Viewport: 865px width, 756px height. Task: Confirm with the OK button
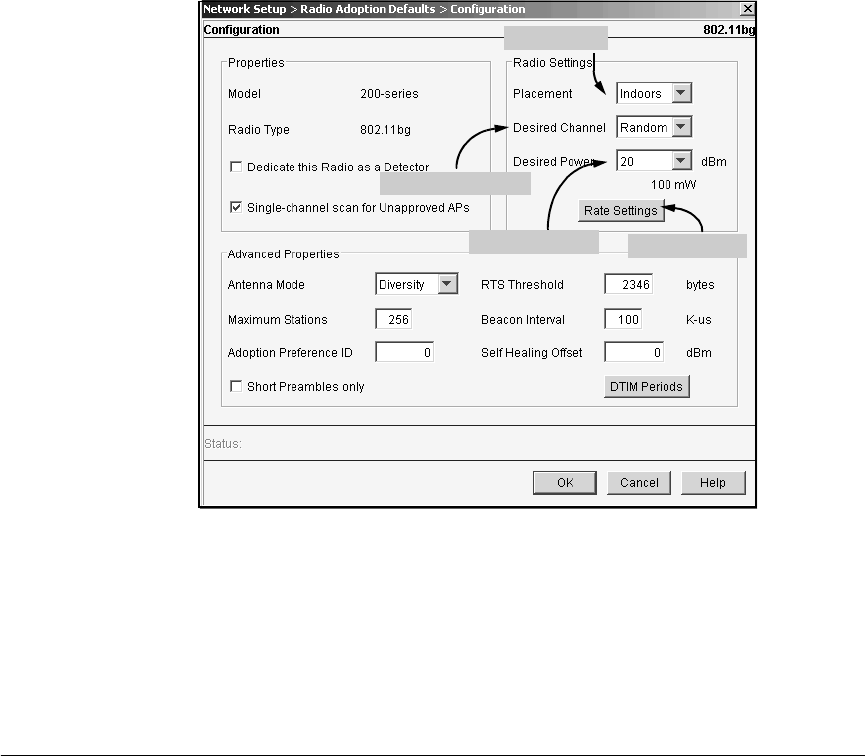tap(565, 483)
